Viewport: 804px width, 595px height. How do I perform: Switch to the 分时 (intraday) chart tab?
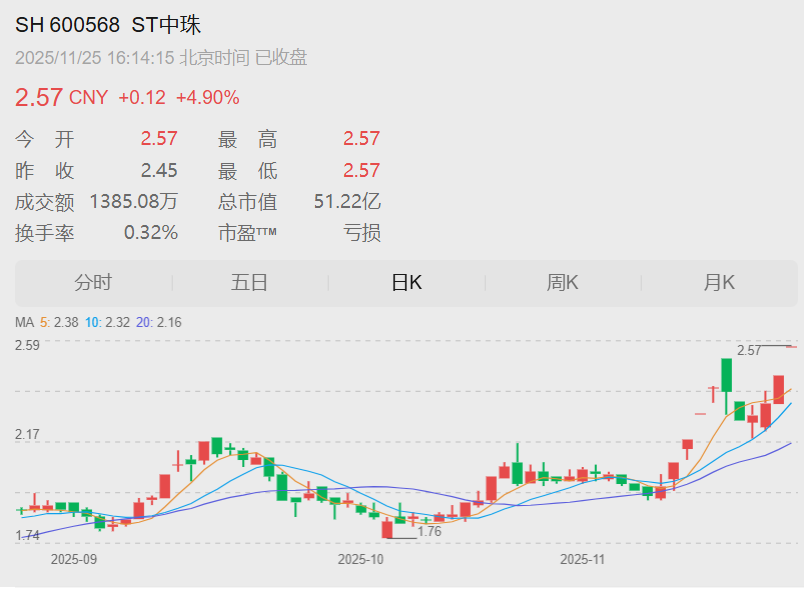(95, 283)
